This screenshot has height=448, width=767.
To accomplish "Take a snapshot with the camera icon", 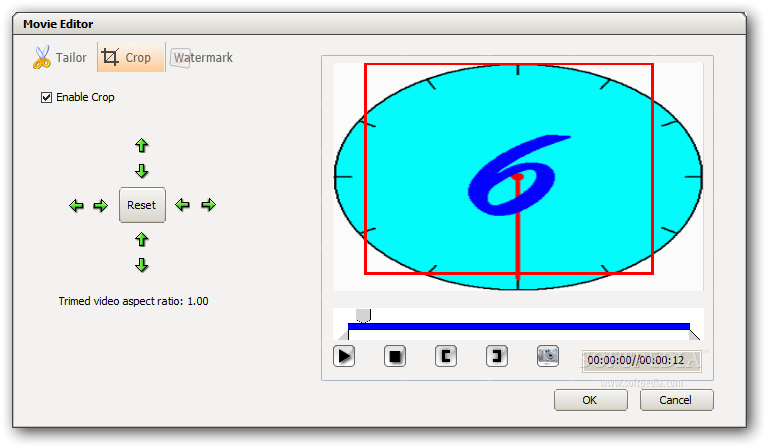I will point(548,356).
